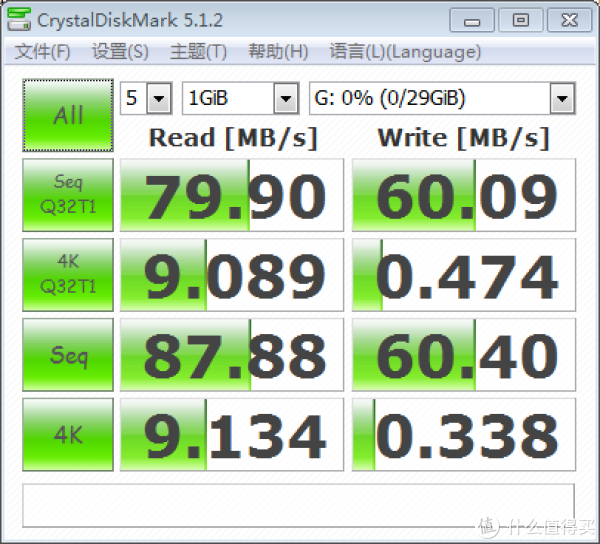Expand the drive dropdown showing G: 0% (0/29GiB)
This screenshot has width=600, height=544.
click(562, 98)
